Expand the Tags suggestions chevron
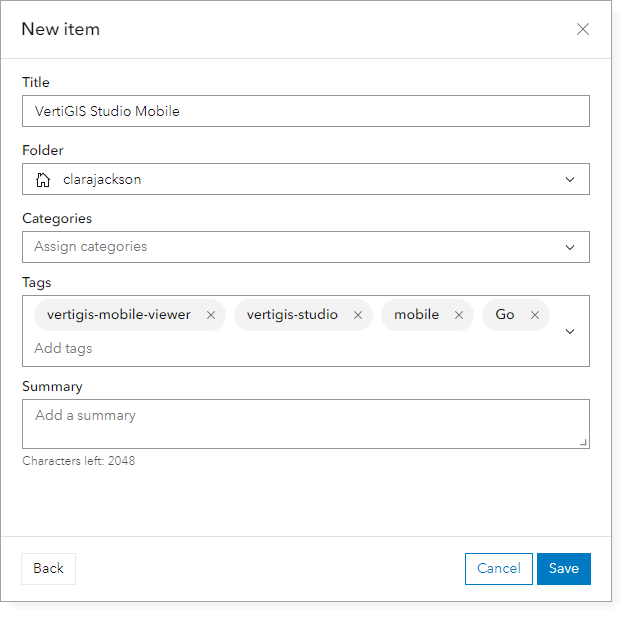The height and width of the screenshot is (617, 627). click(570, 331)
